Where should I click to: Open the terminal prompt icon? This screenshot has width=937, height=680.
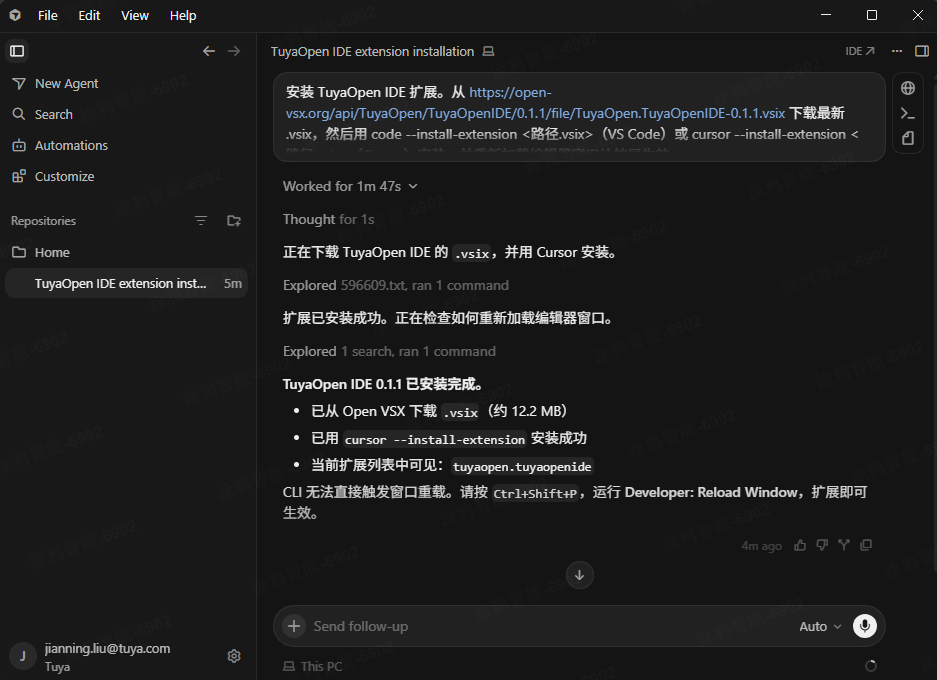pyautogui.click(x=908, y=114)
